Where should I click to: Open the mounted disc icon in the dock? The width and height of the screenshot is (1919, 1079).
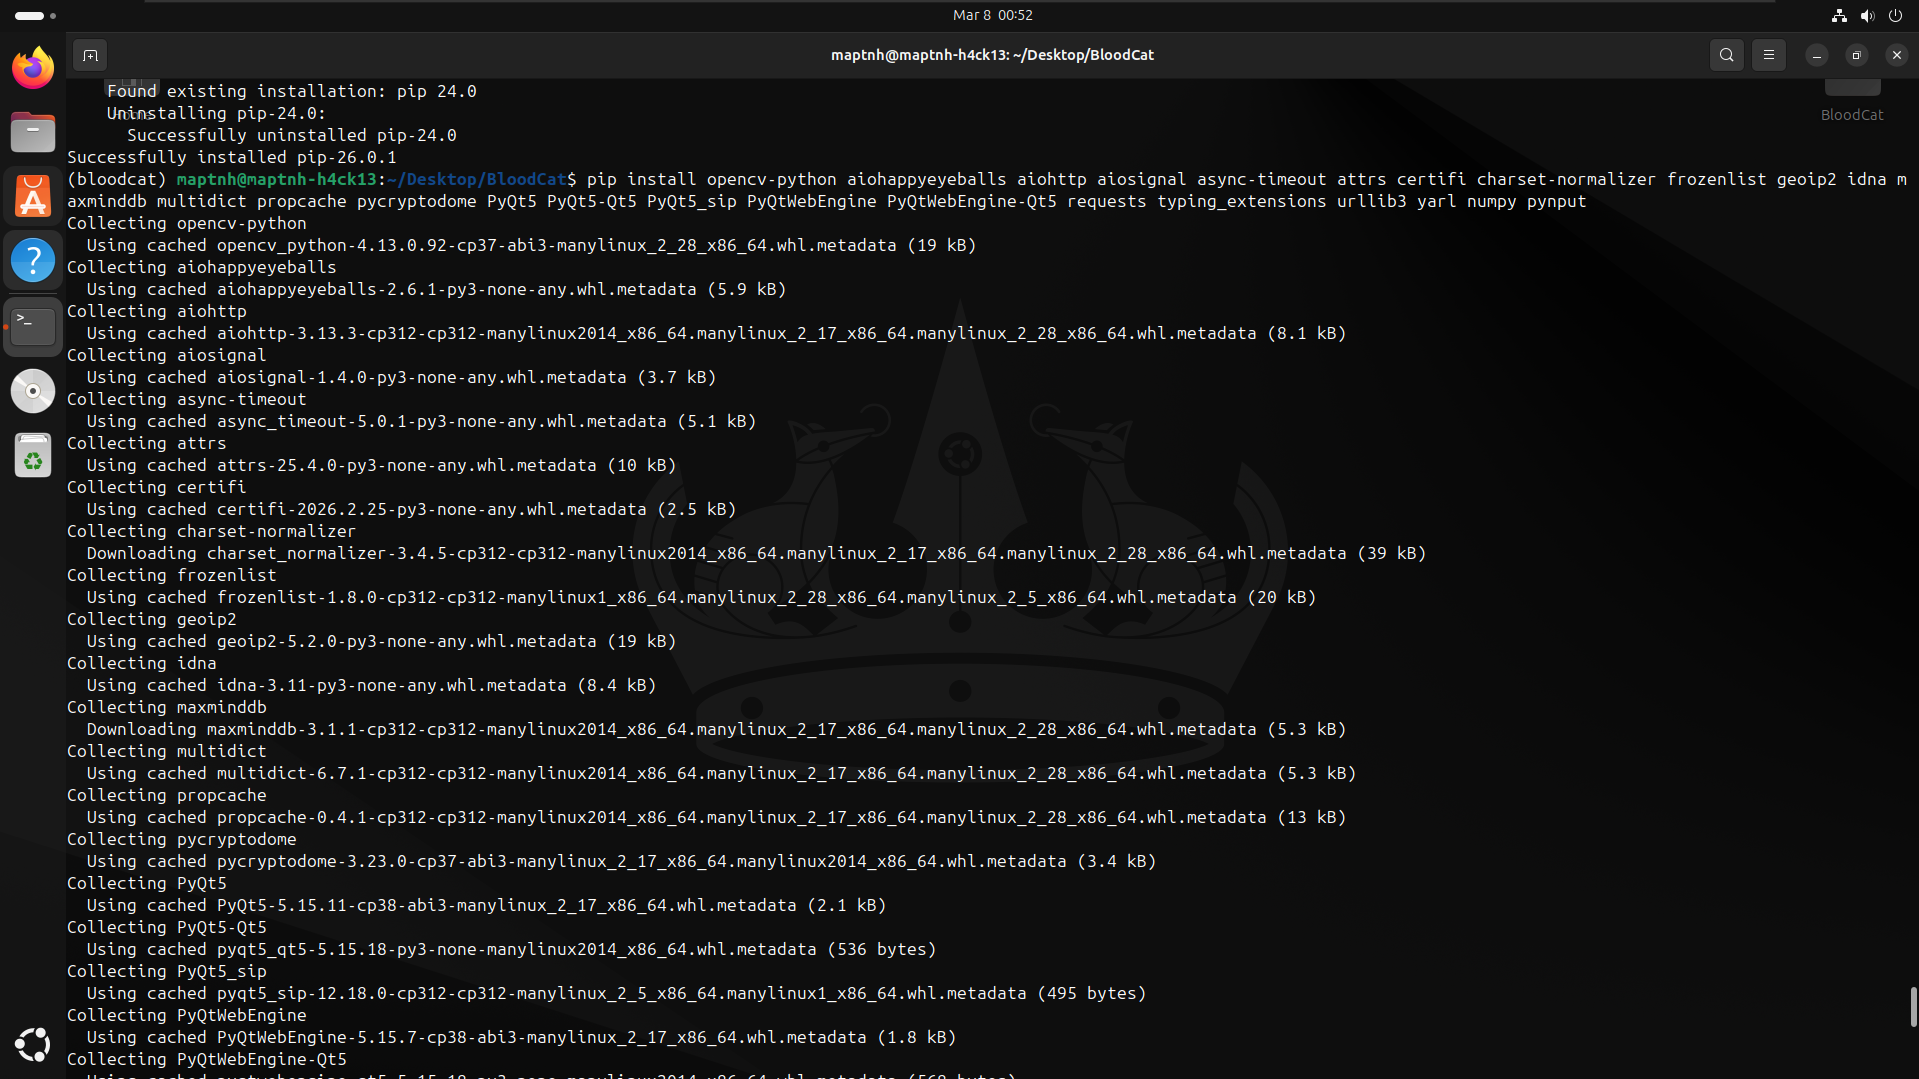click(33, 391)
